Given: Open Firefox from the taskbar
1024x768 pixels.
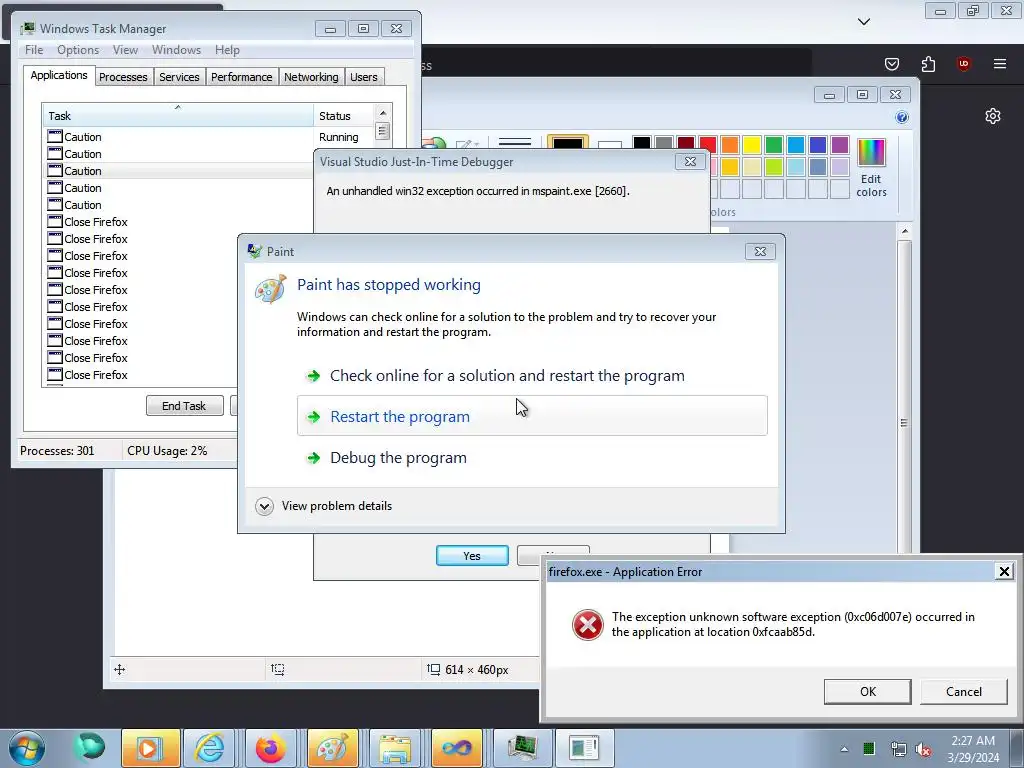Looking at the screenshot, I should (270, 748).
